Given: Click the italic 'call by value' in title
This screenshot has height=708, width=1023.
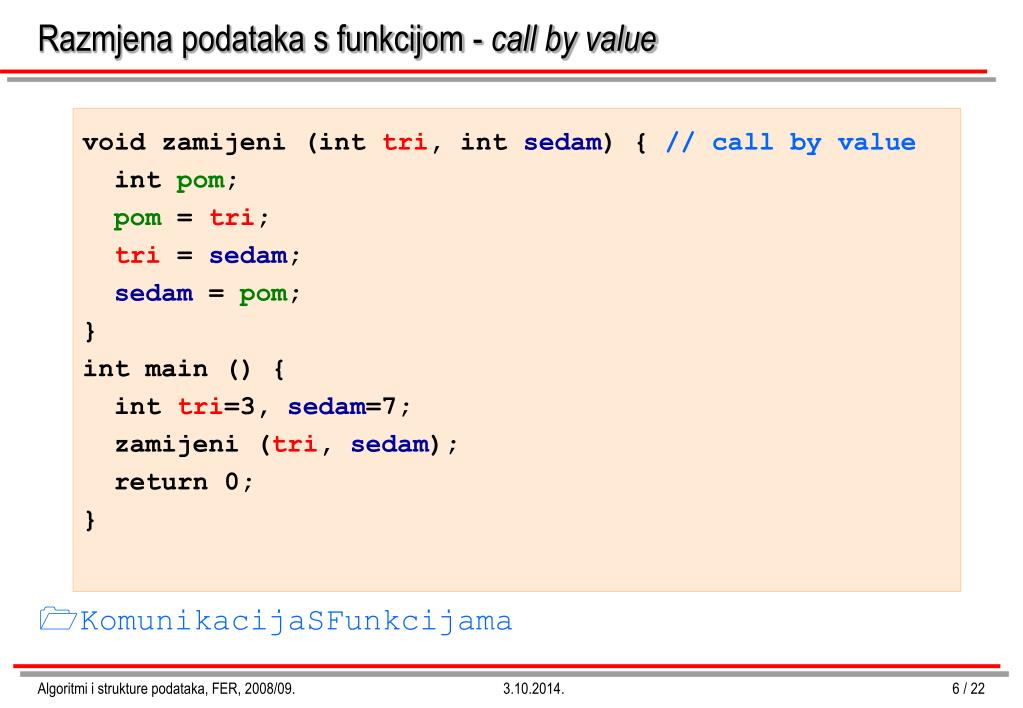Looking at the screenshot, I should [573, 39].
